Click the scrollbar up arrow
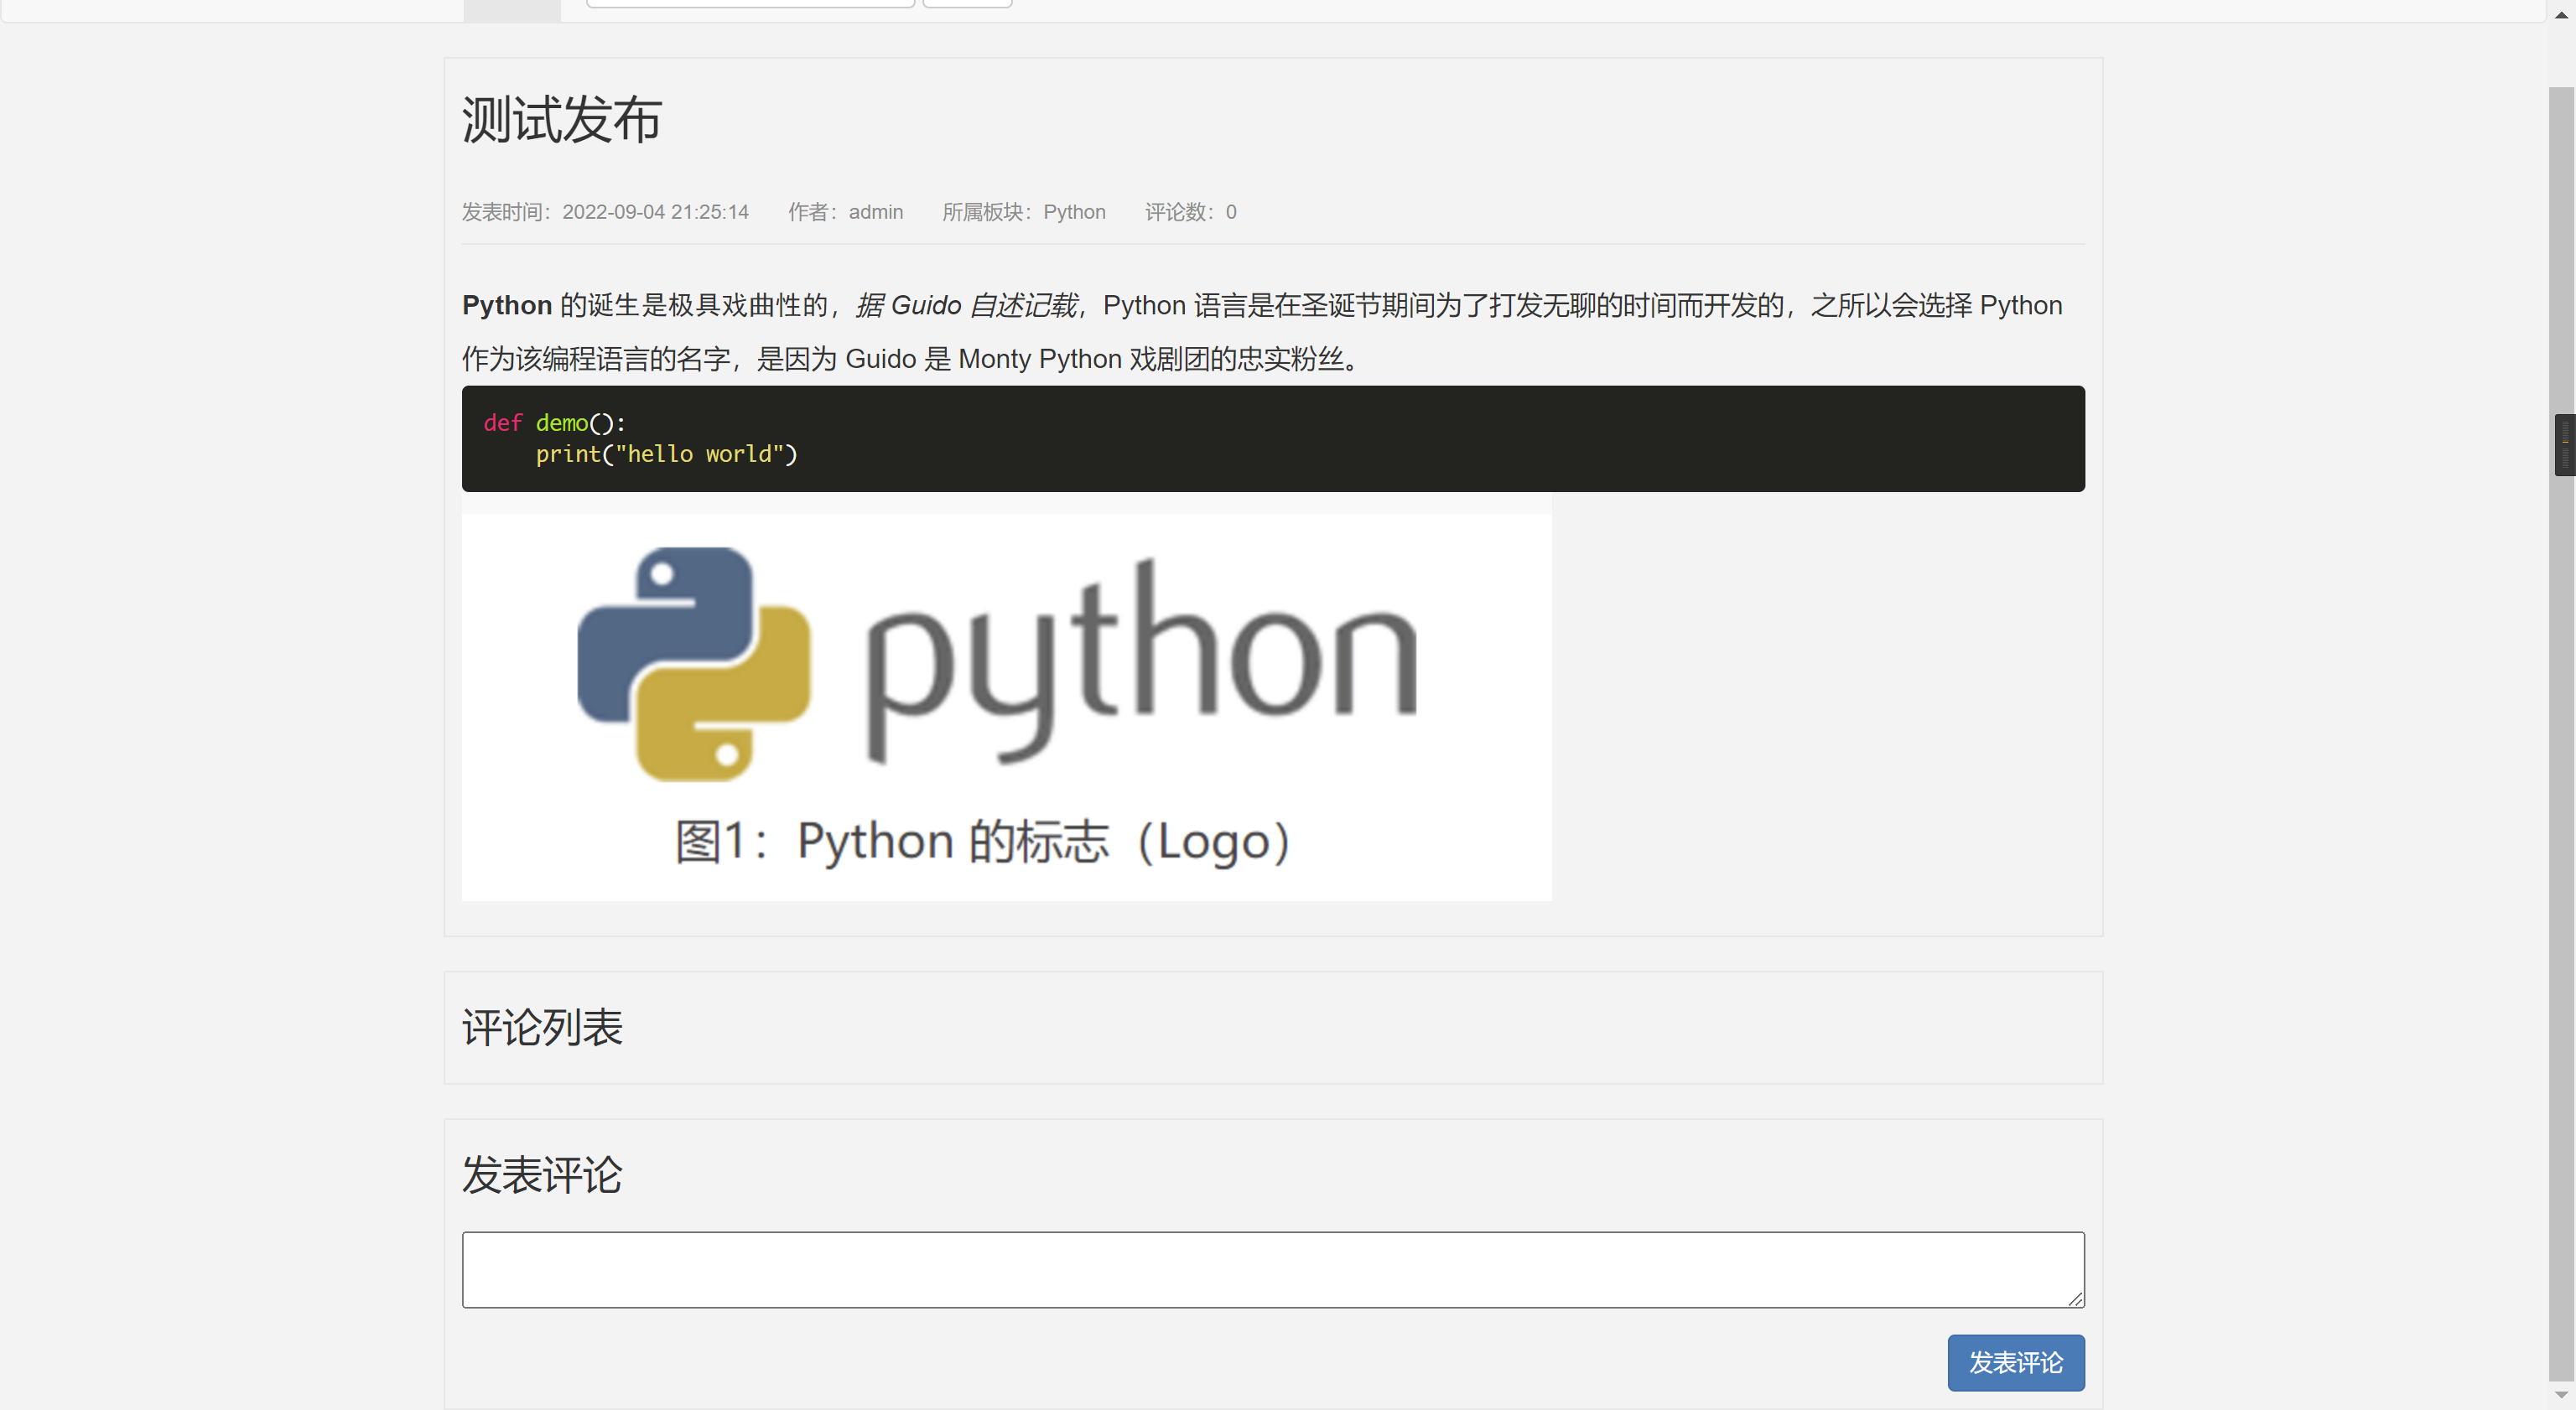 (x=2561, y=14)
